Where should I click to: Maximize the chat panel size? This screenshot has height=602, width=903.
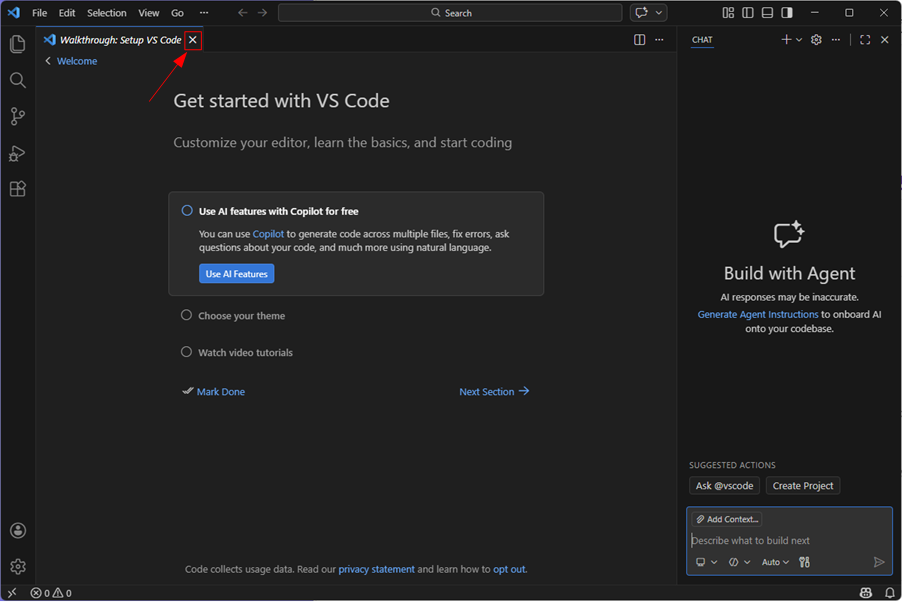point(865,40)
